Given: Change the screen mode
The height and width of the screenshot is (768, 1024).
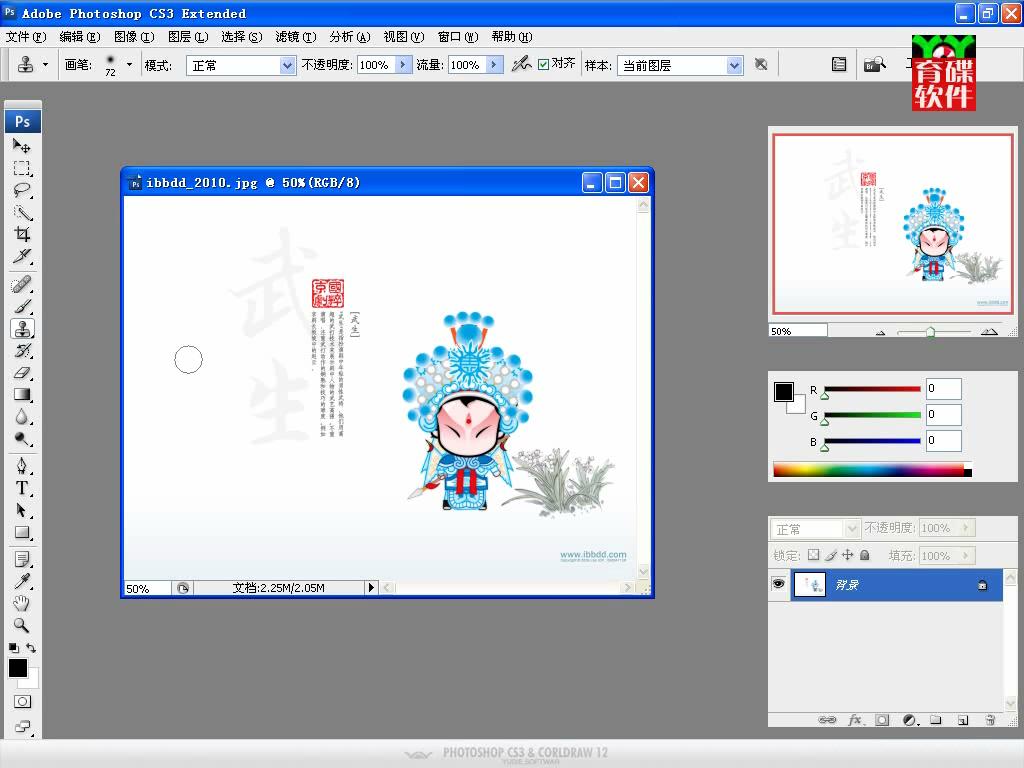Looking at the screenshot, I should click(x=22, y=726).
